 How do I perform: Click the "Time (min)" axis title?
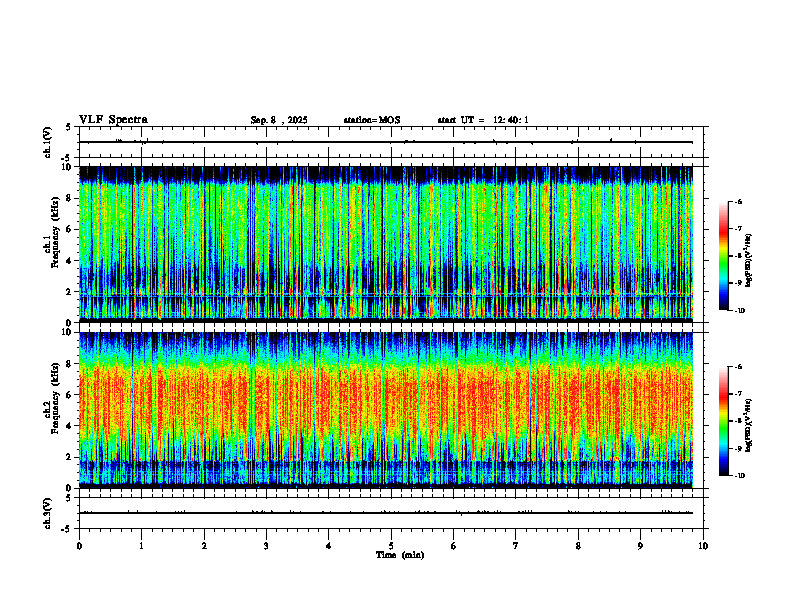400,555
